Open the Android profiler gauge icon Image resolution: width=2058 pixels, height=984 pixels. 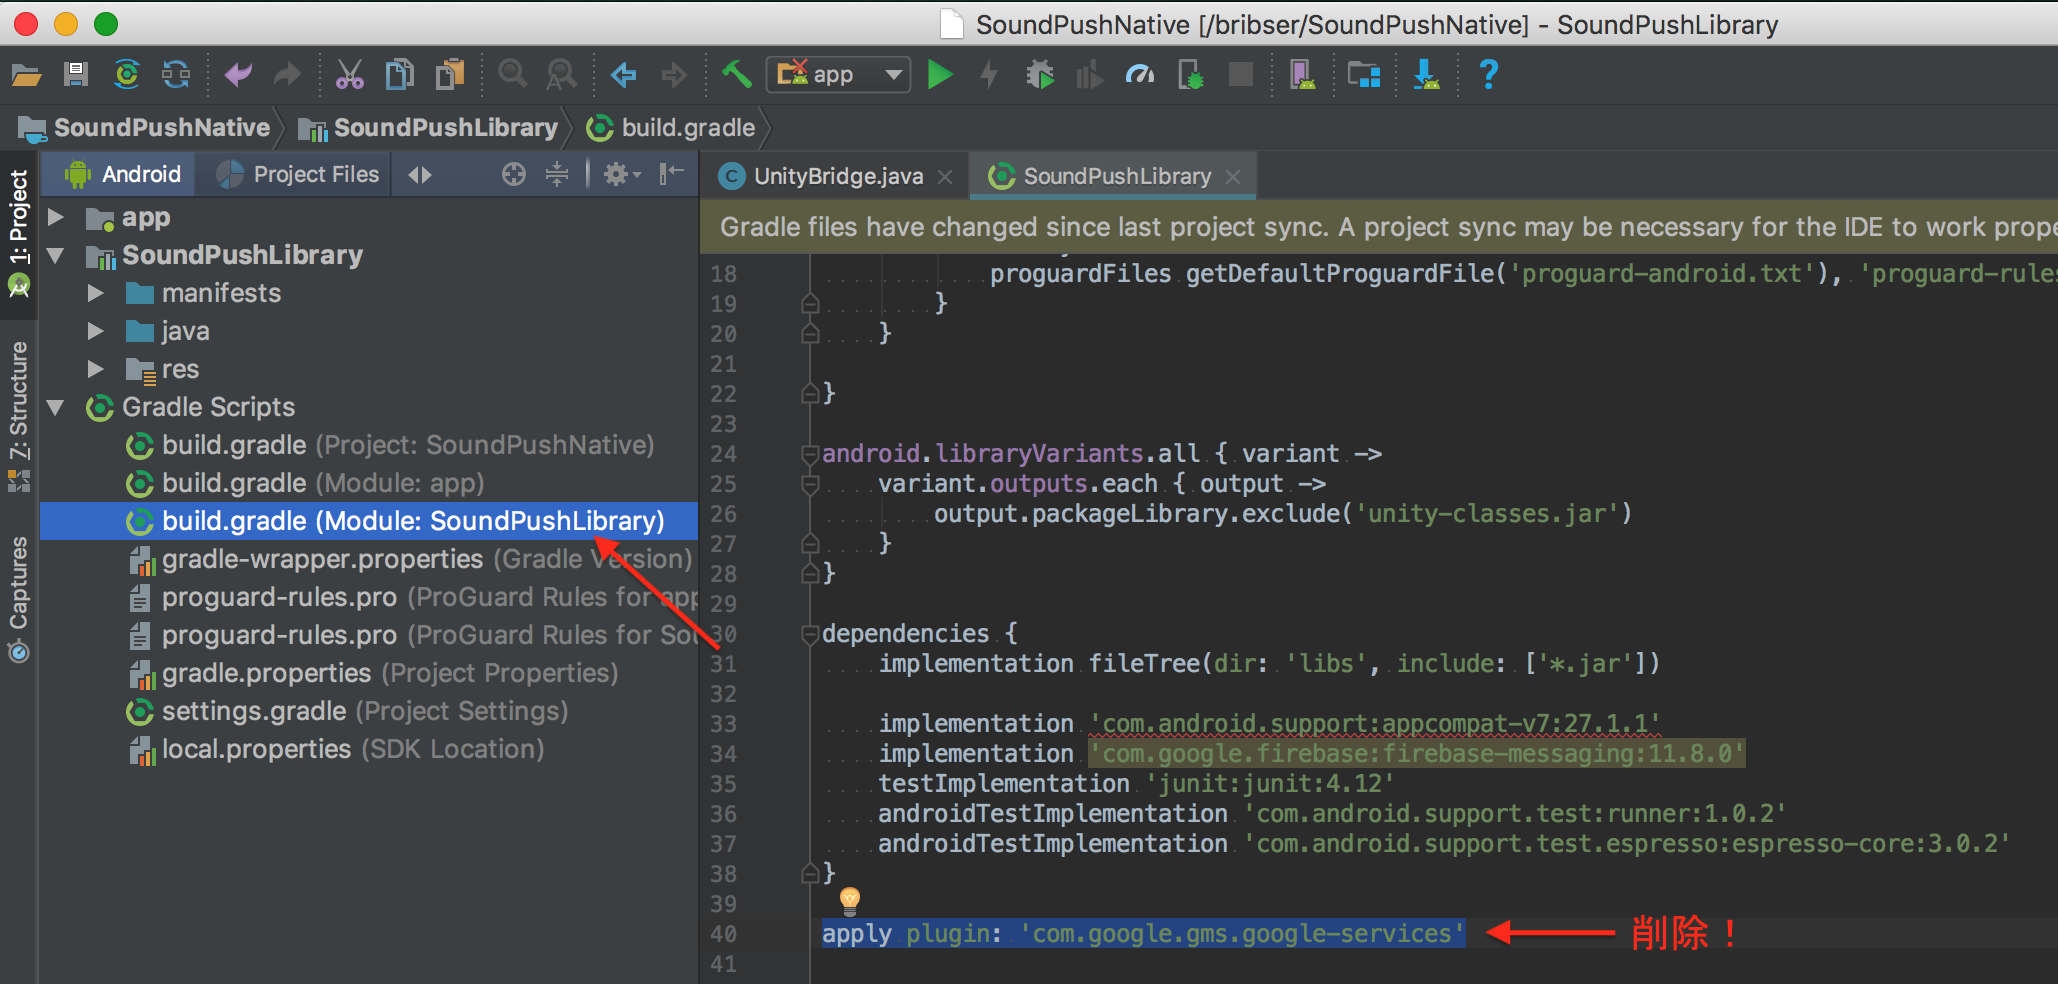click(x=1140, y=75)
